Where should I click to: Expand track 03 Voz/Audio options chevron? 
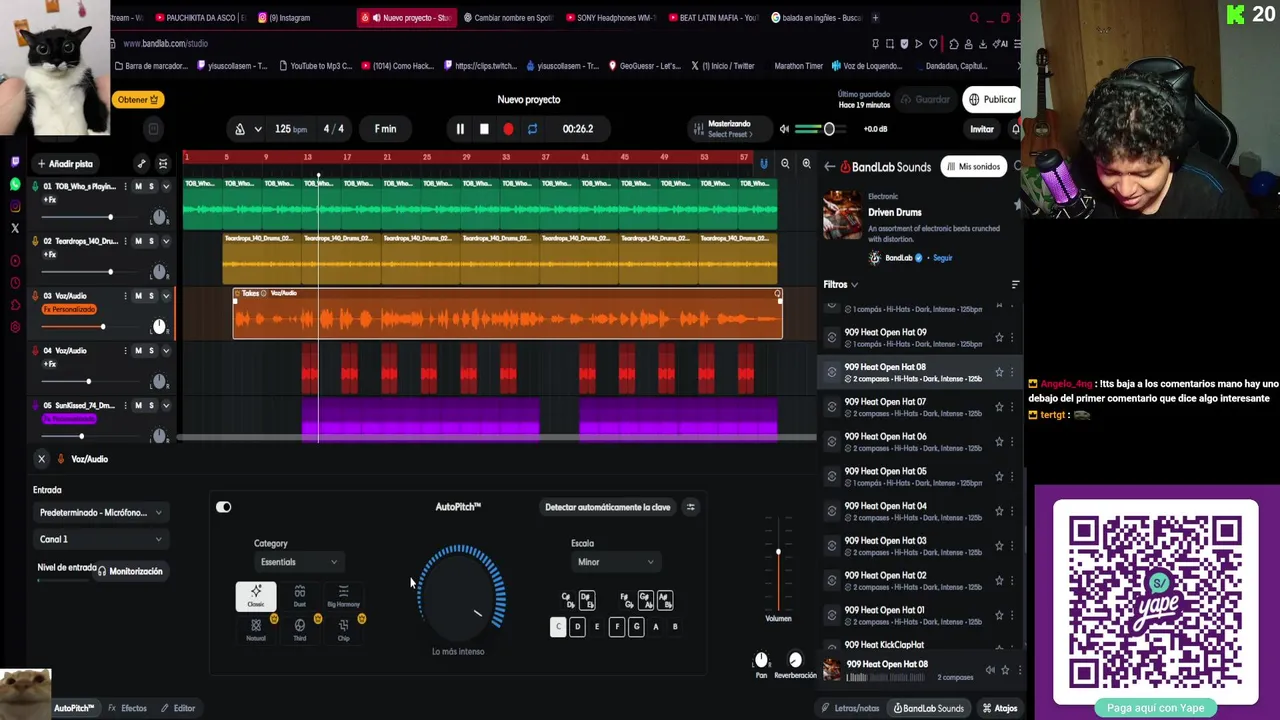click(x=166, y=296)
